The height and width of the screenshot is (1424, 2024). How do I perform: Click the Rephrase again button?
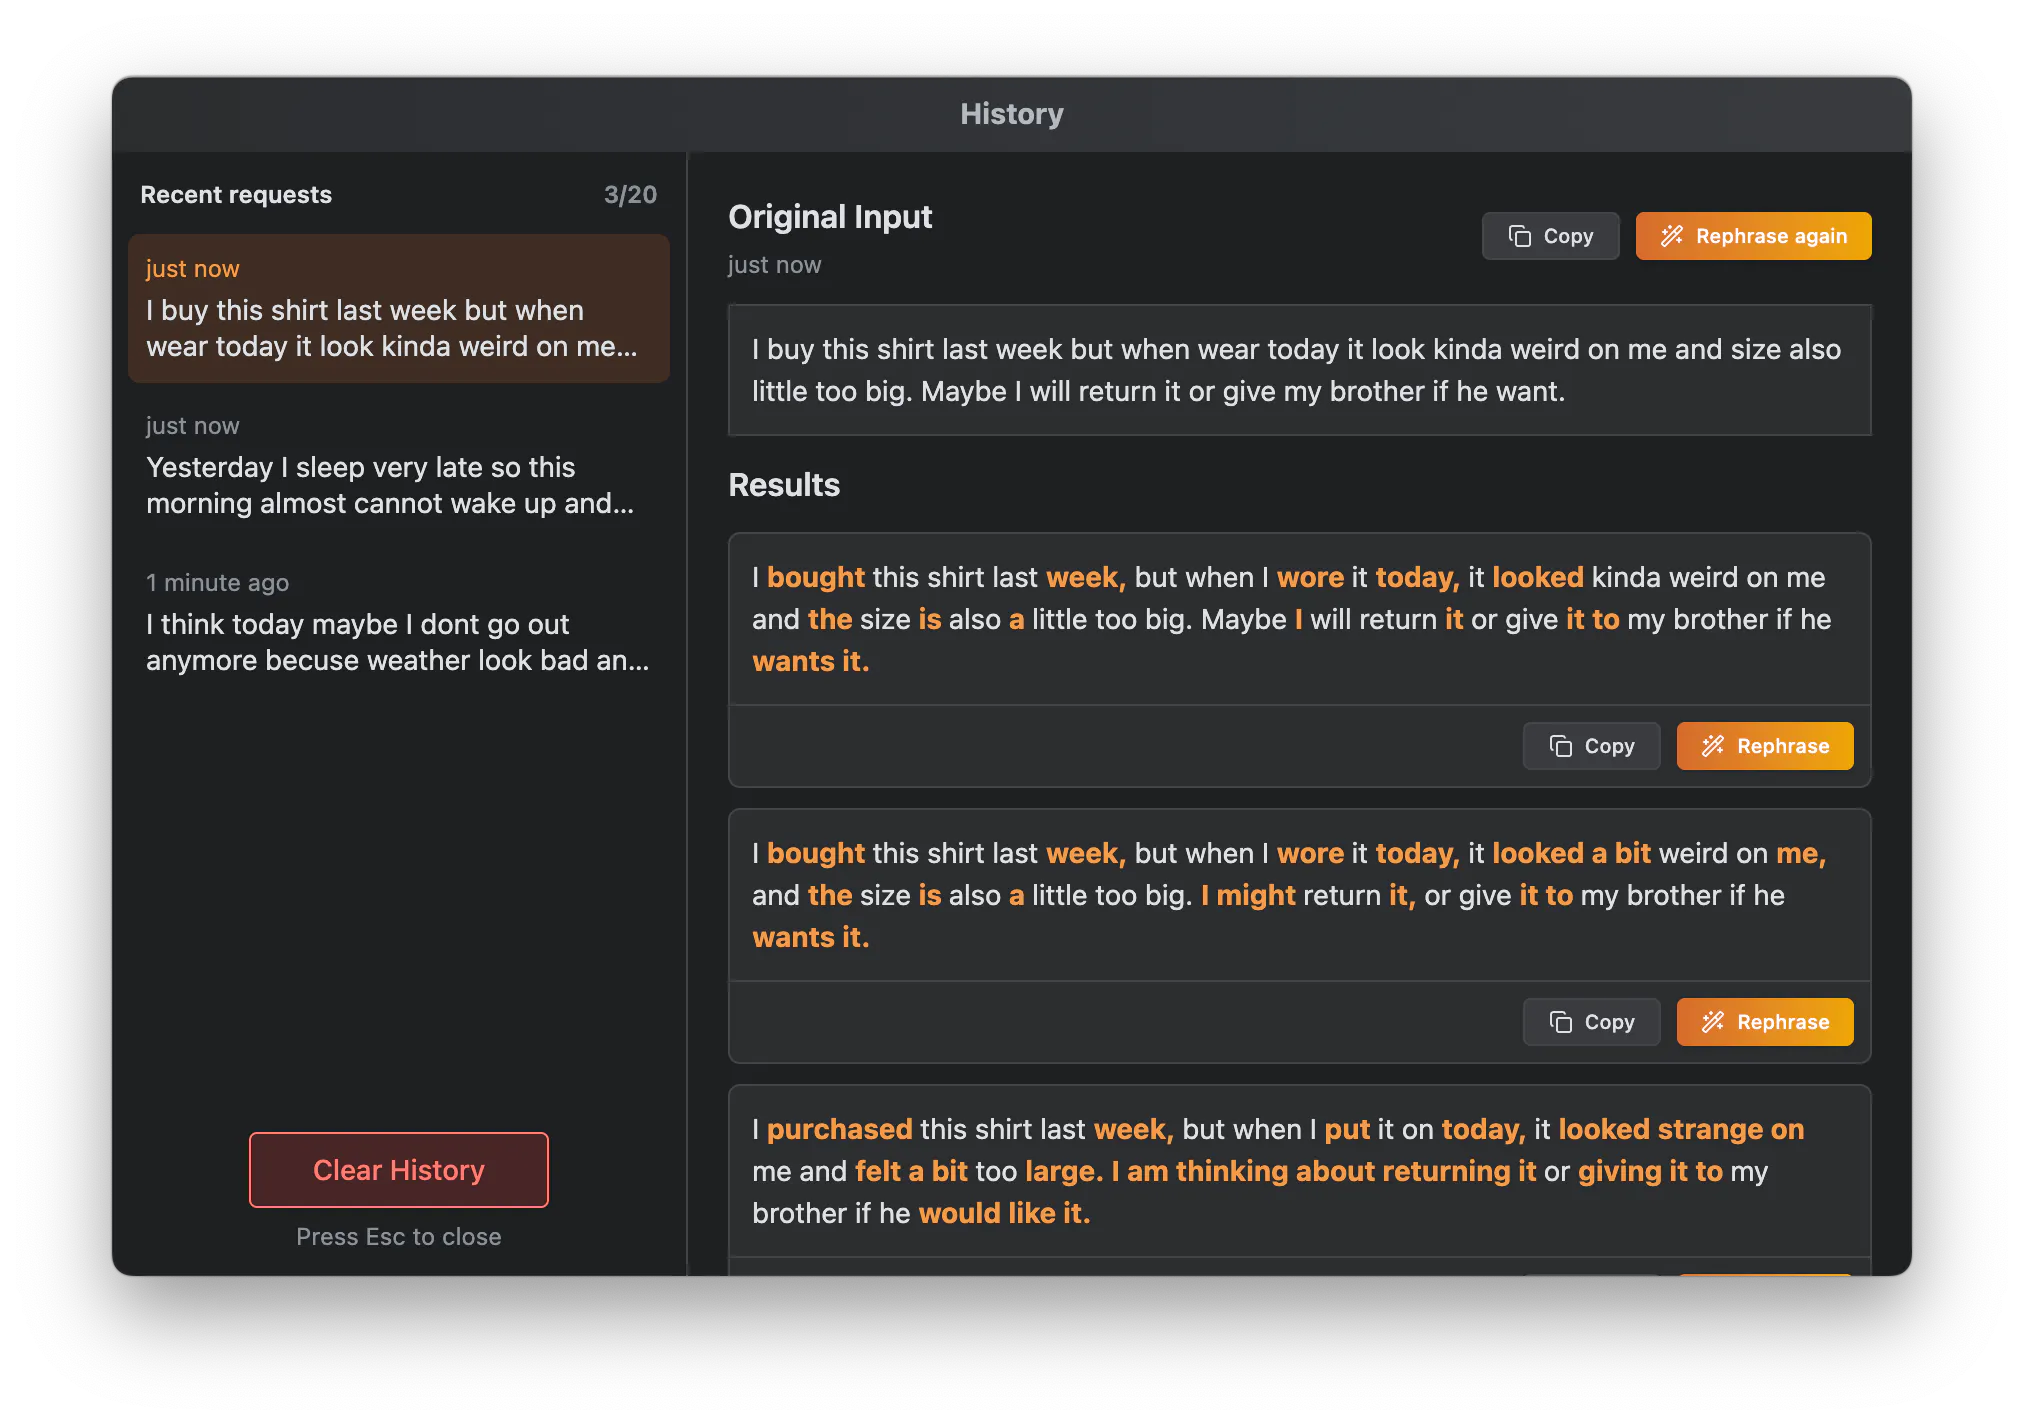pos(1753,236)
